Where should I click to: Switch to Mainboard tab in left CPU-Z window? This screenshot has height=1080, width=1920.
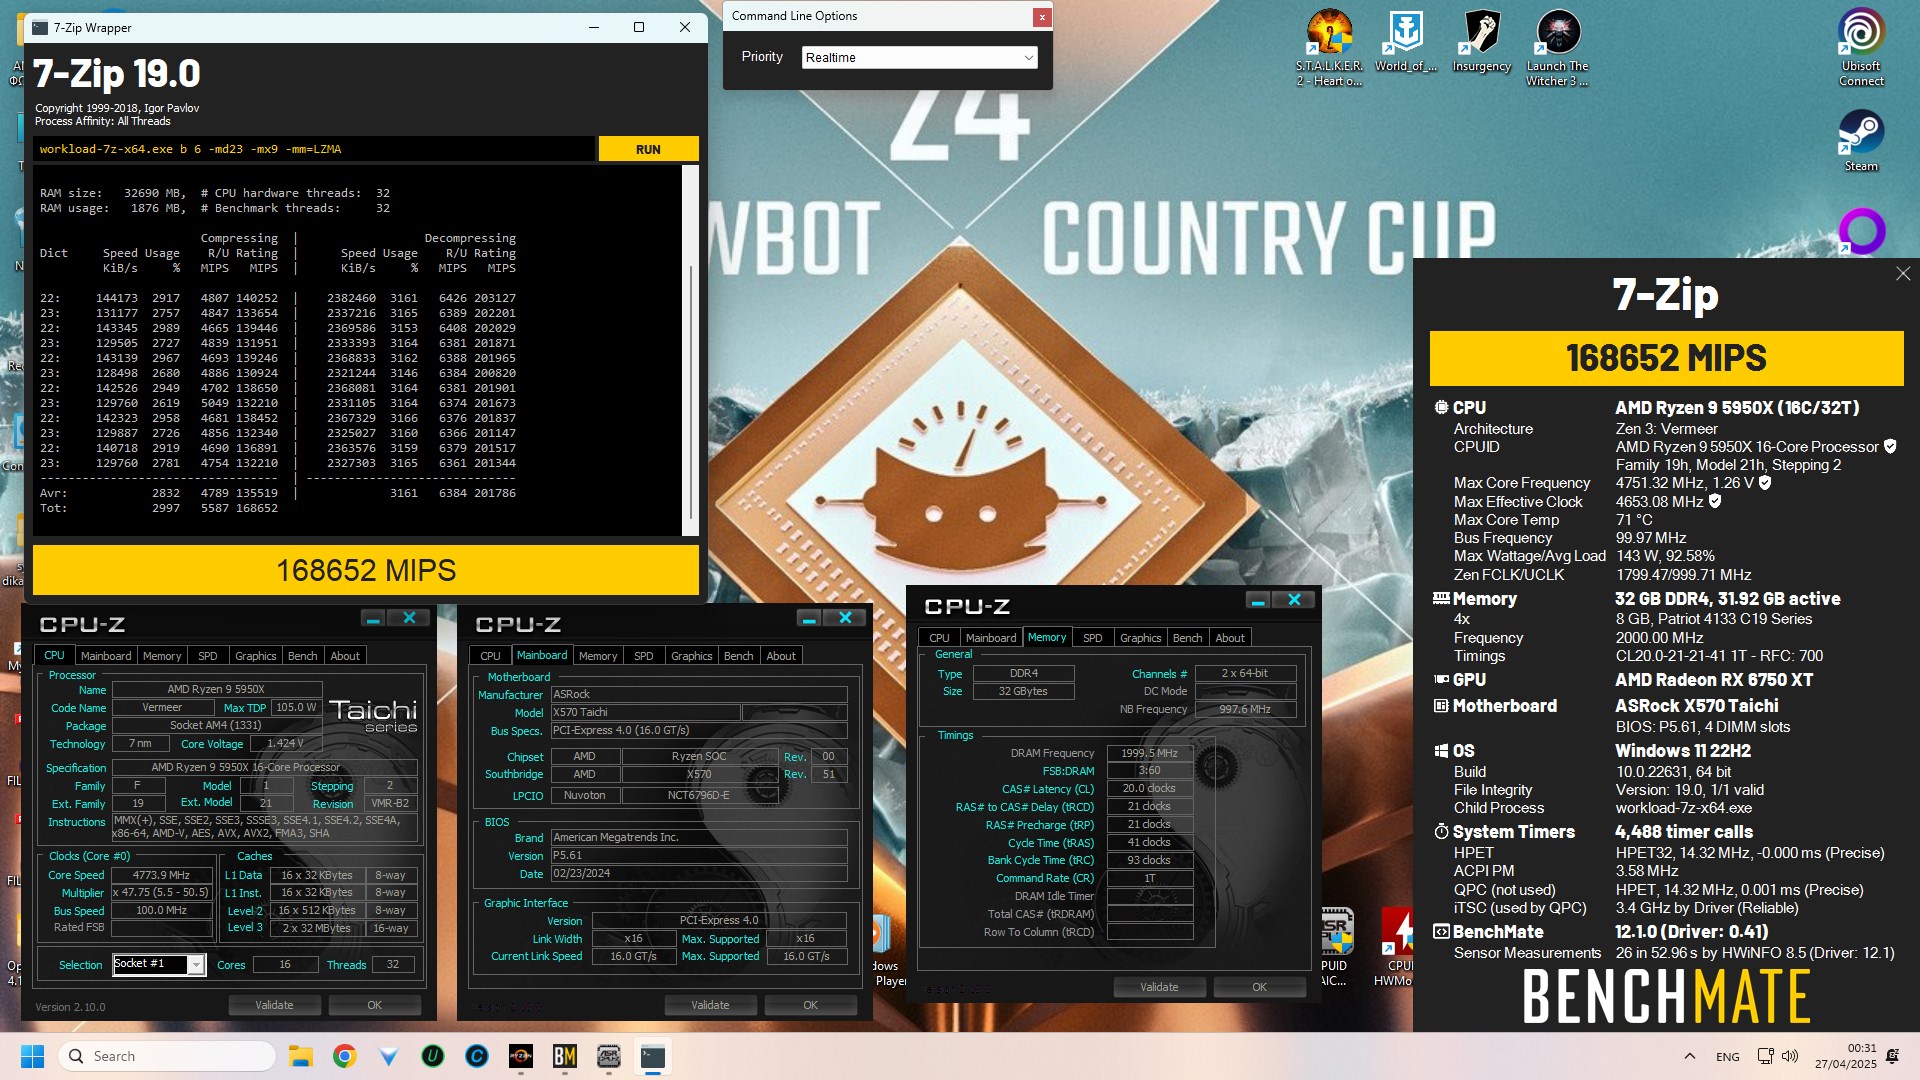[106, 656]
